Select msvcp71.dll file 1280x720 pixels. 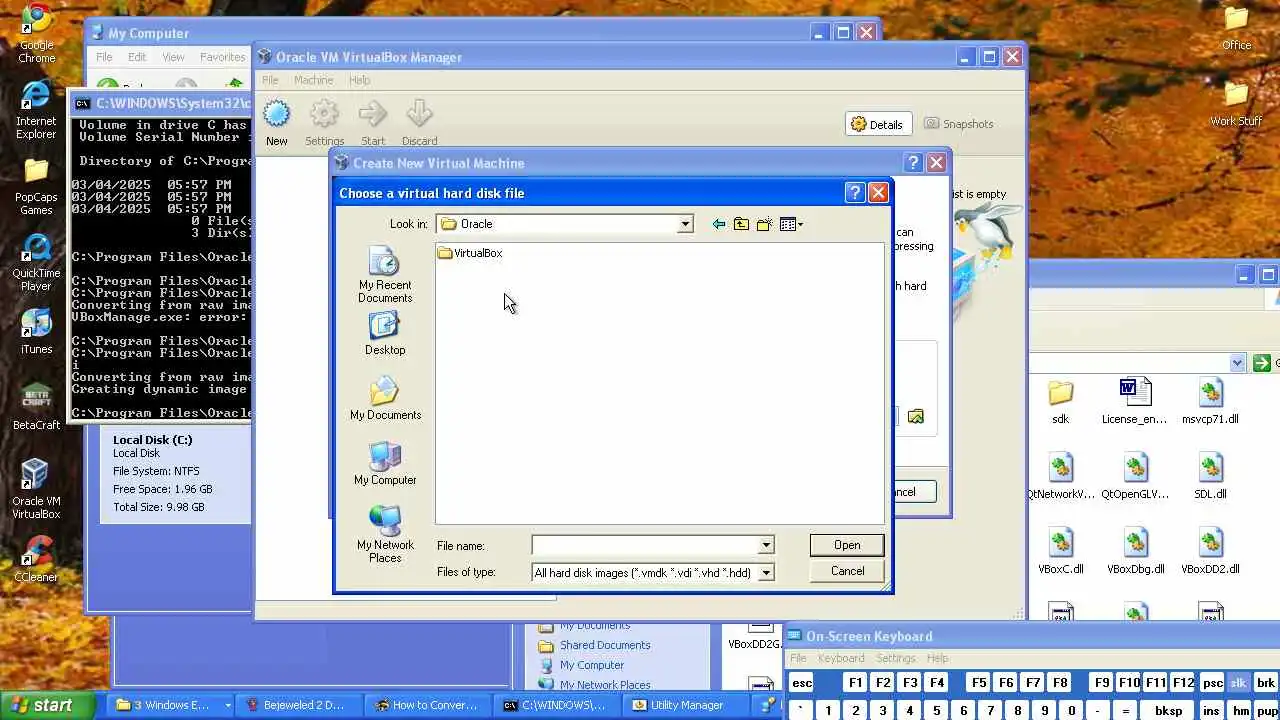point(1210,402)
